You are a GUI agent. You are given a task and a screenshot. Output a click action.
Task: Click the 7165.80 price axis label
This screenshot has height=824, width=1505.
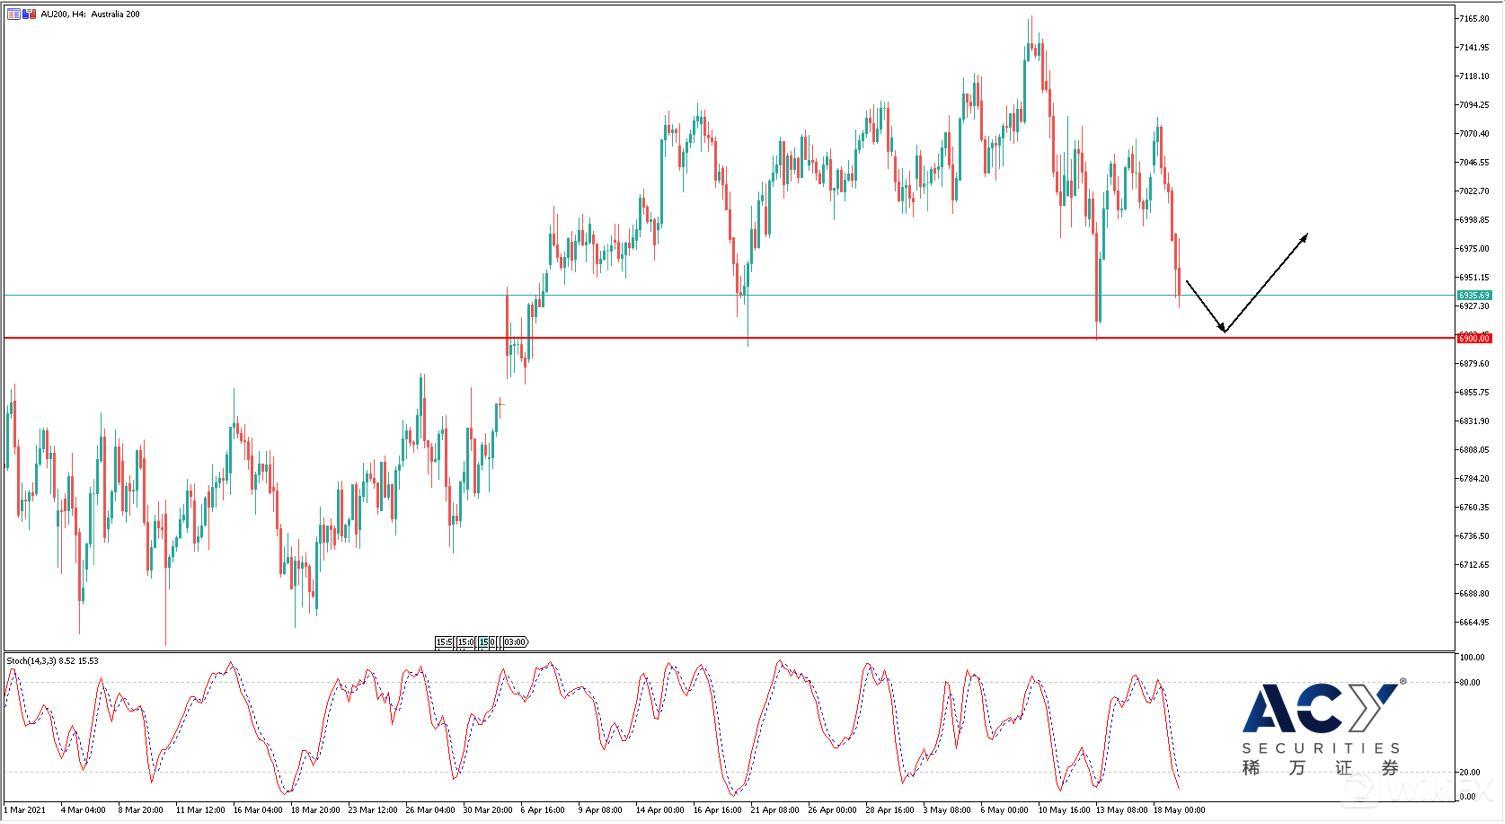click(1474, 19)
